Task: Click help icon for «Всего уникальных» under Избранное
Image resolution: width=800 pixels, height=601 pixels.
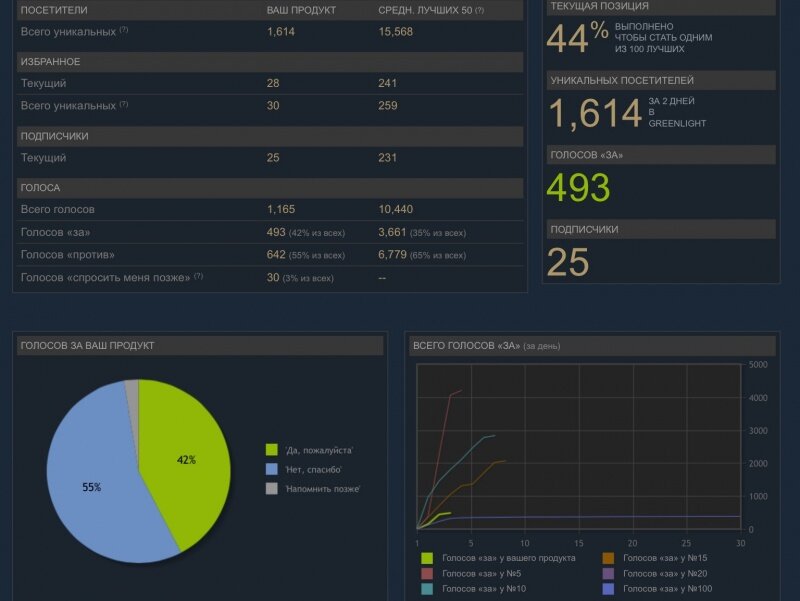Action: 124,104
